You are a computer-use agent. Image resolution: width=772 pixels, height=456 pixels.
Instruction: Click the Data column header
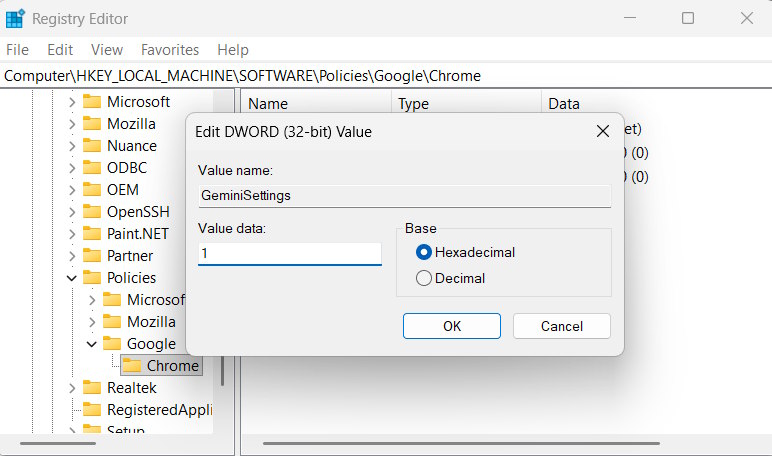pos(656,103)
